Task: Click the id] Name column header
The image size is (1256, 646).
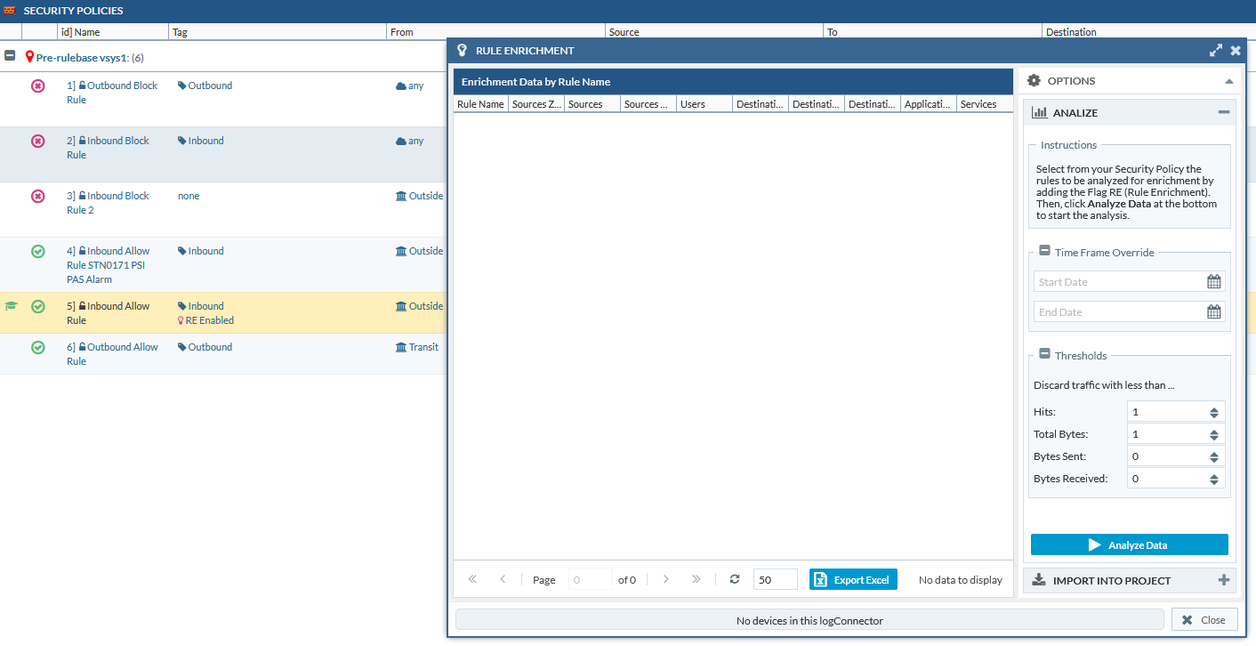Action: [x=112, y=32]
